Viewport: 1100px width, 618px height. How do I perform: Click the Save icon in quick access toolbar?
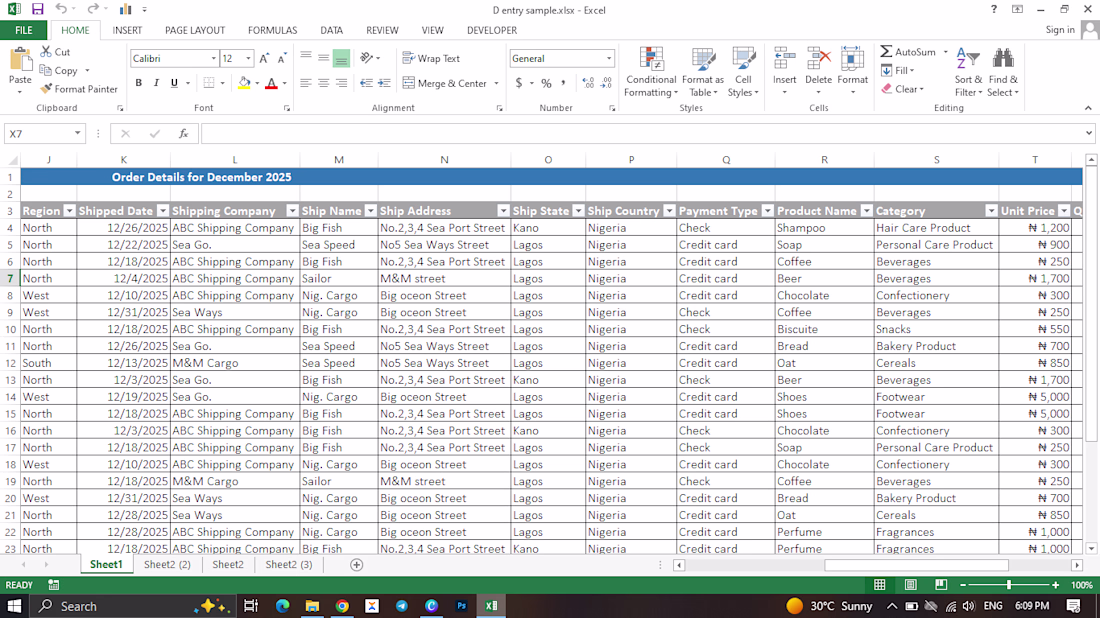pos(37,10)
